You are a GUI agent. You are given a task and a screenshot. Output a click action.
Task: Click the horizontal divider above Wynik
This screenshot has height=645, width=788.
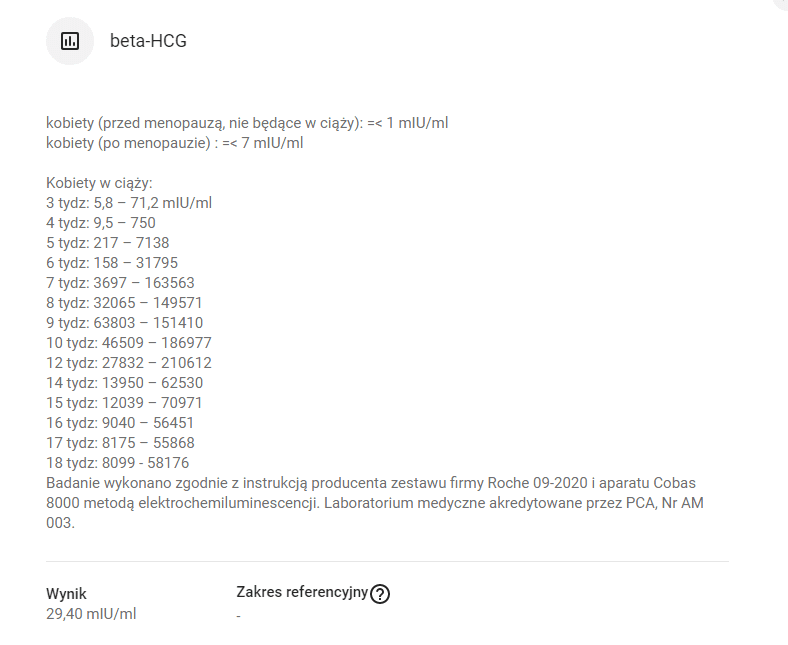tap(387, 562)
